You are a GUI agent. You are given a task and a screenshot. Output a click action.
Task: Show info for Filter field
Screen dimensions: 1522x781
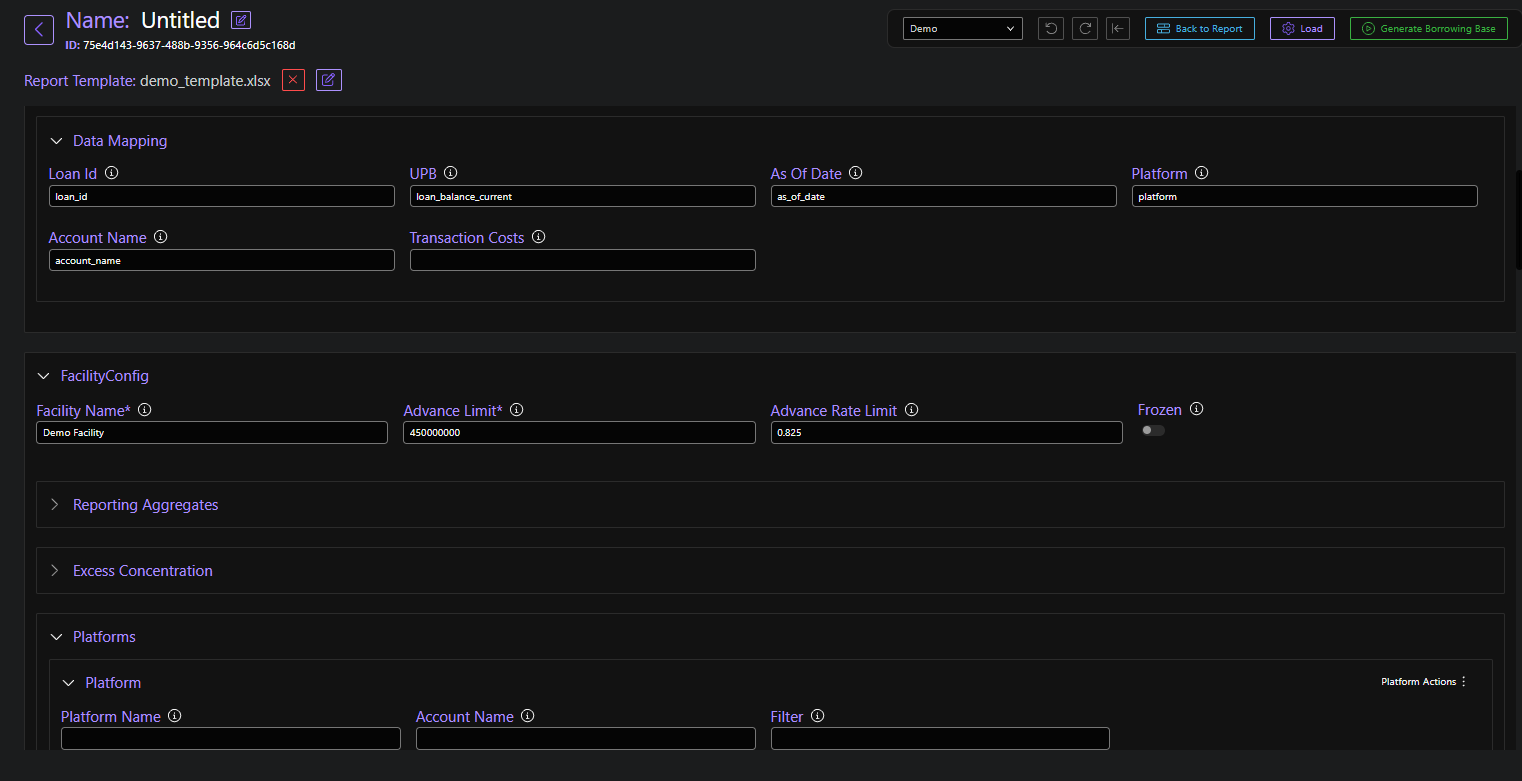pos(817,716)
